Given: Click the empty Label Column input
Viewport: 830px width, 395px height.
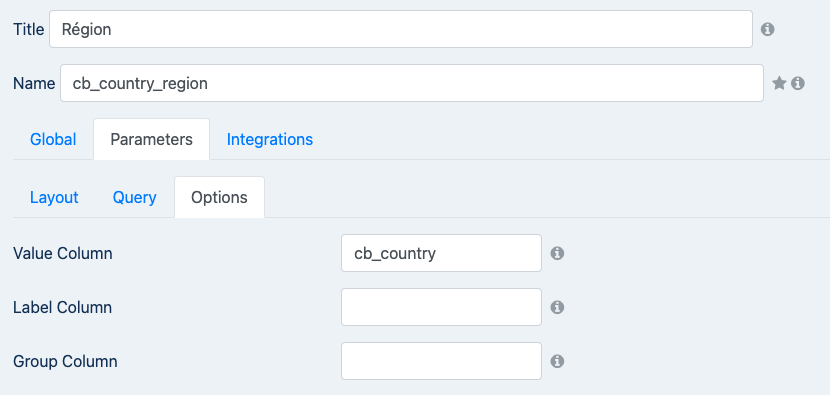Looking at the screenshot, I should tap(441, 307).
